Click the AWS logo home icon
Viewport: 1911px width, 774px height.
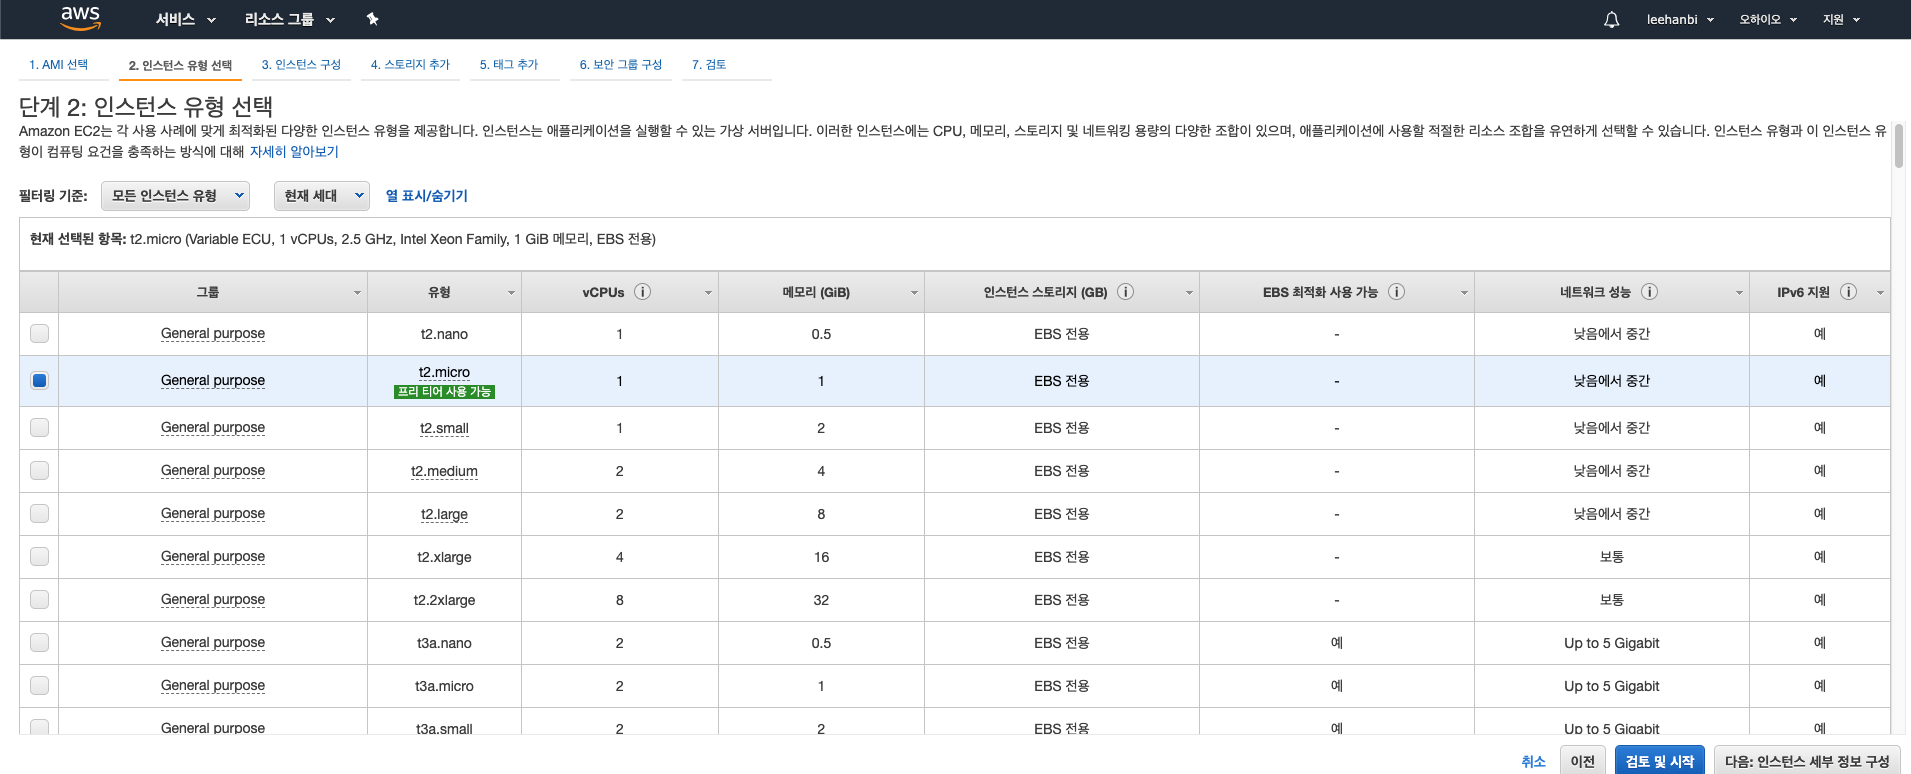[x=80, y=18]
